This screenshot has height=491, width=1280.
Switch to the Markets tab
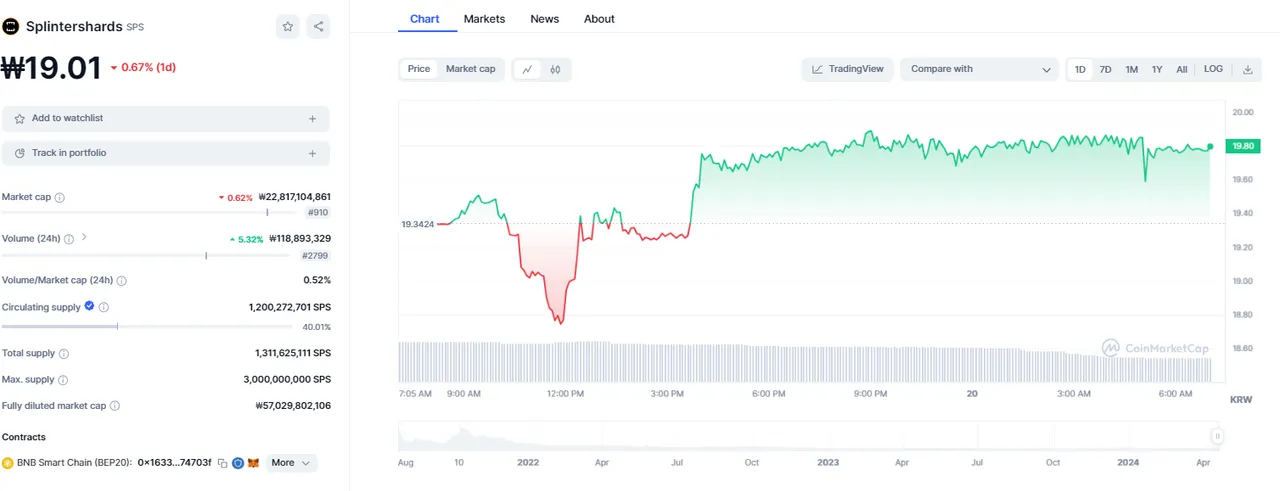(x=484, y=19)
